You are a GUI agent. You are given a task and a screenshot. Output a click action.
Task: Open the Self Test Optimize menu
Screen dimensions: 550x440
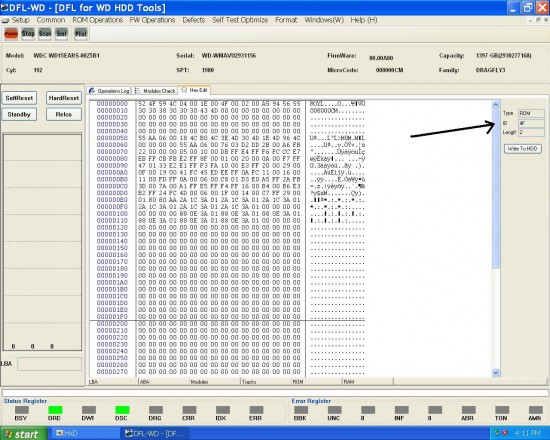point(240,20)
